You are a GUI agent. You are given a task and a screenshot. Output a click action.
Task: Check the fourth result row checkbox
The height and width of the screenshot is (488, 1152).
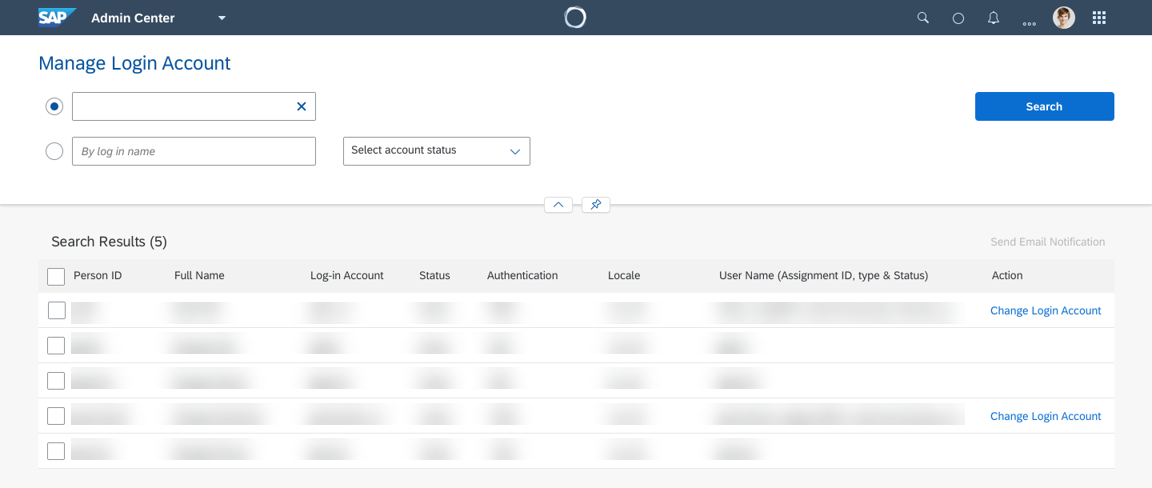(56, 416)
